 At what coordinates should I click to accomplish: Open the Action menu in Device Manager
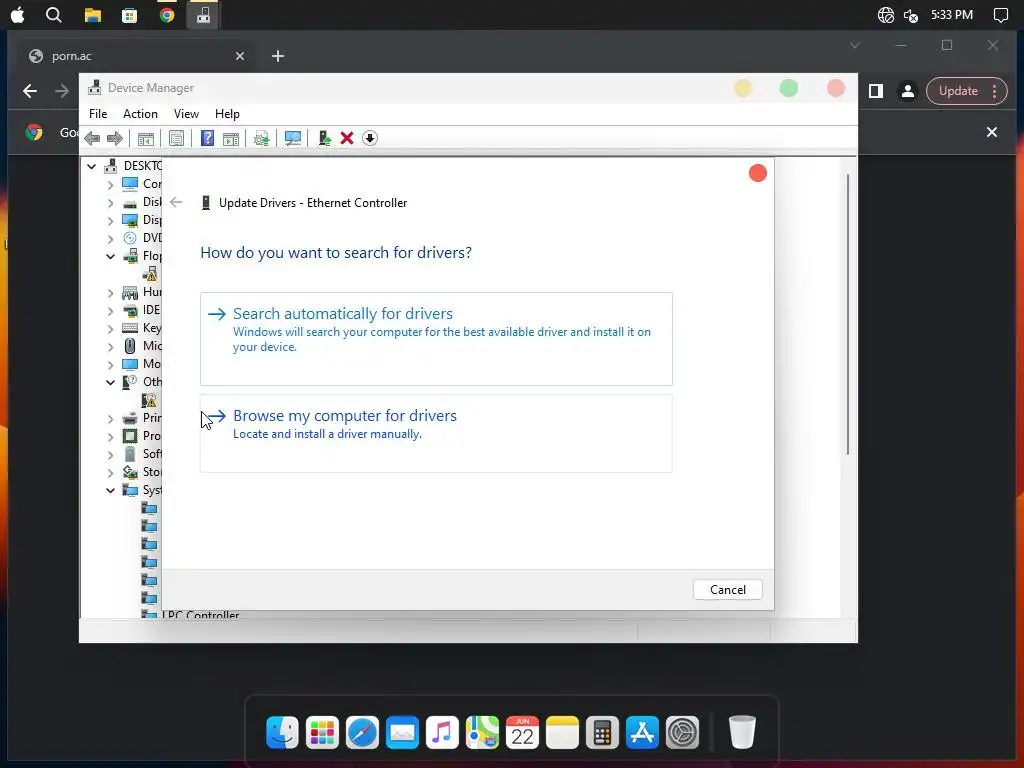tap(140, 114)
